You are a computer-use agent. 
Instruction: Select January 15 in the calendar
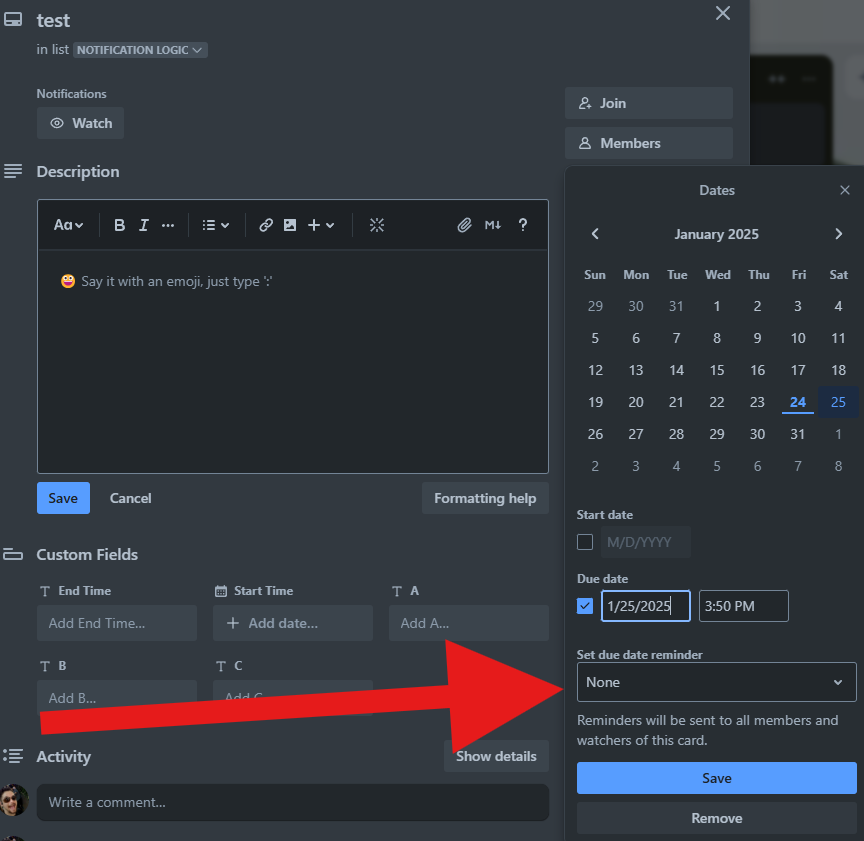(x=716, y=370)
